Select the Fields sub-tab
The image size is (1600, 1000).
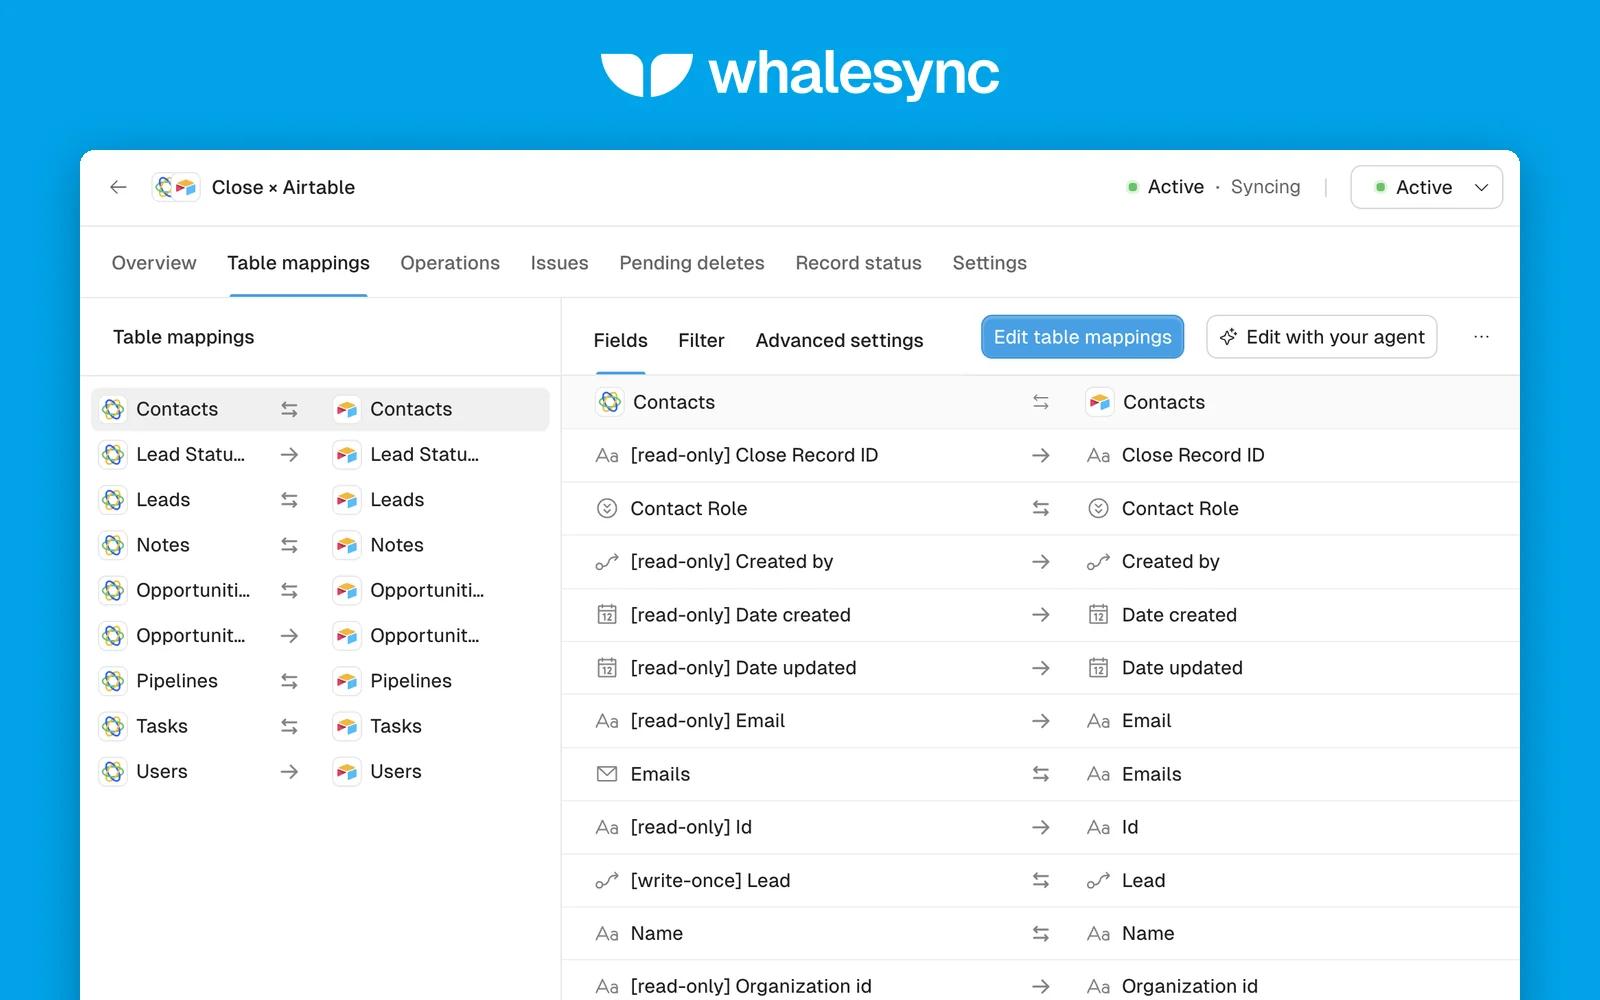(620, 340)
